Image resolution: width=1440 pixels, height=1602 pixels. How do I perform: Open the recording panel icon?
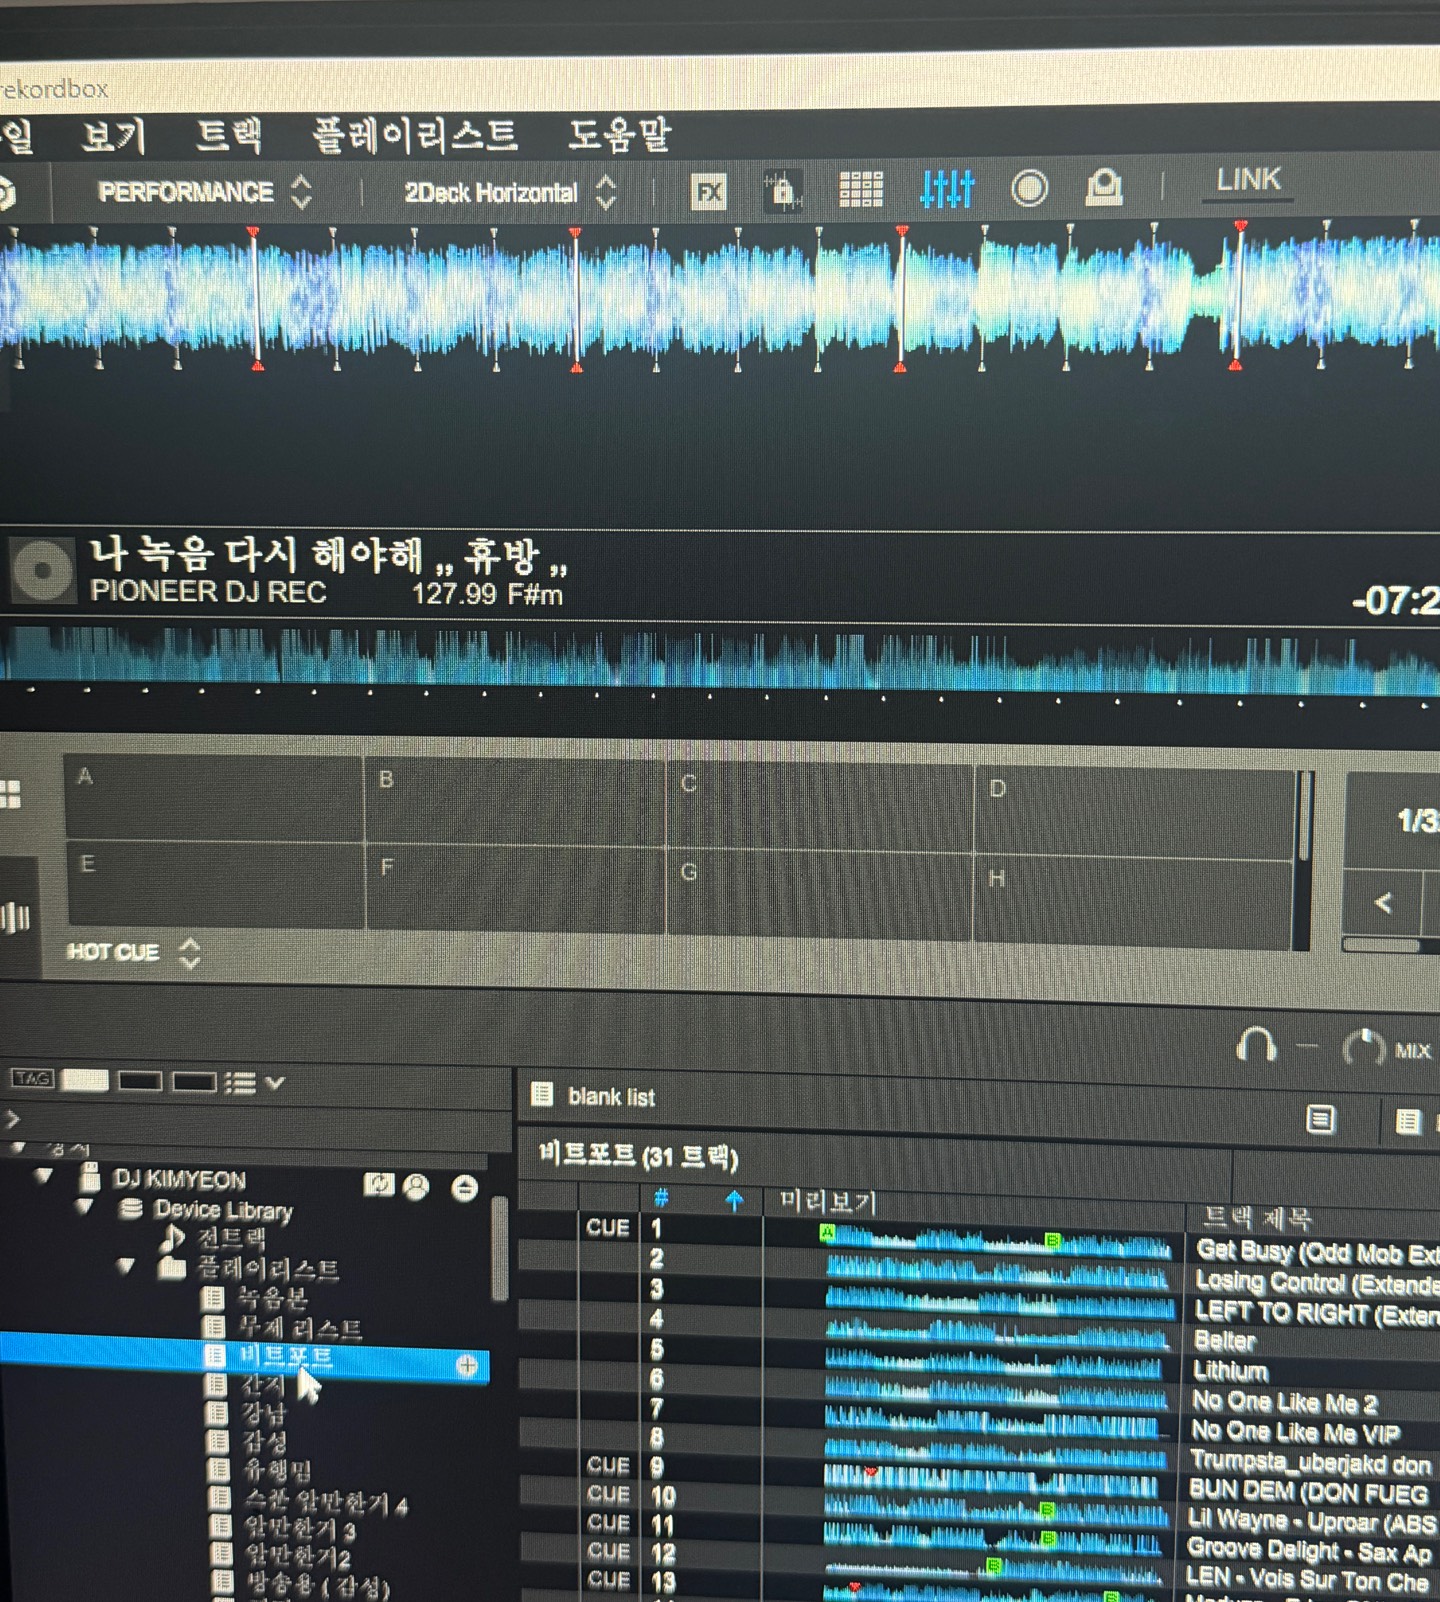pyautogui.click(x=1029, y=188)
